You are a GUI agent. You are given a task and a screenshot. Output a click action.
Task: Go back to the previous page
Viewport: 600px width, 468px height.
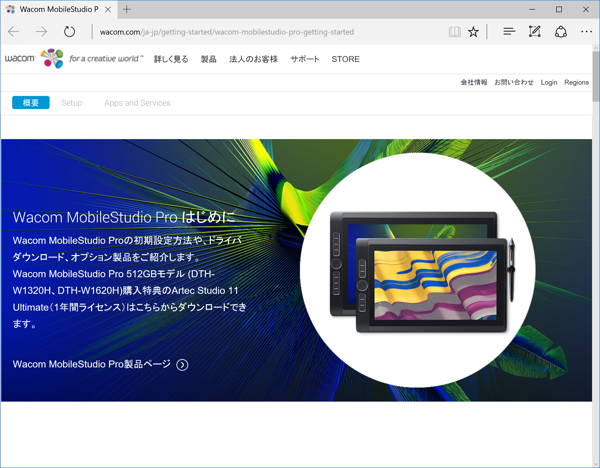click(x=13, y=32)
